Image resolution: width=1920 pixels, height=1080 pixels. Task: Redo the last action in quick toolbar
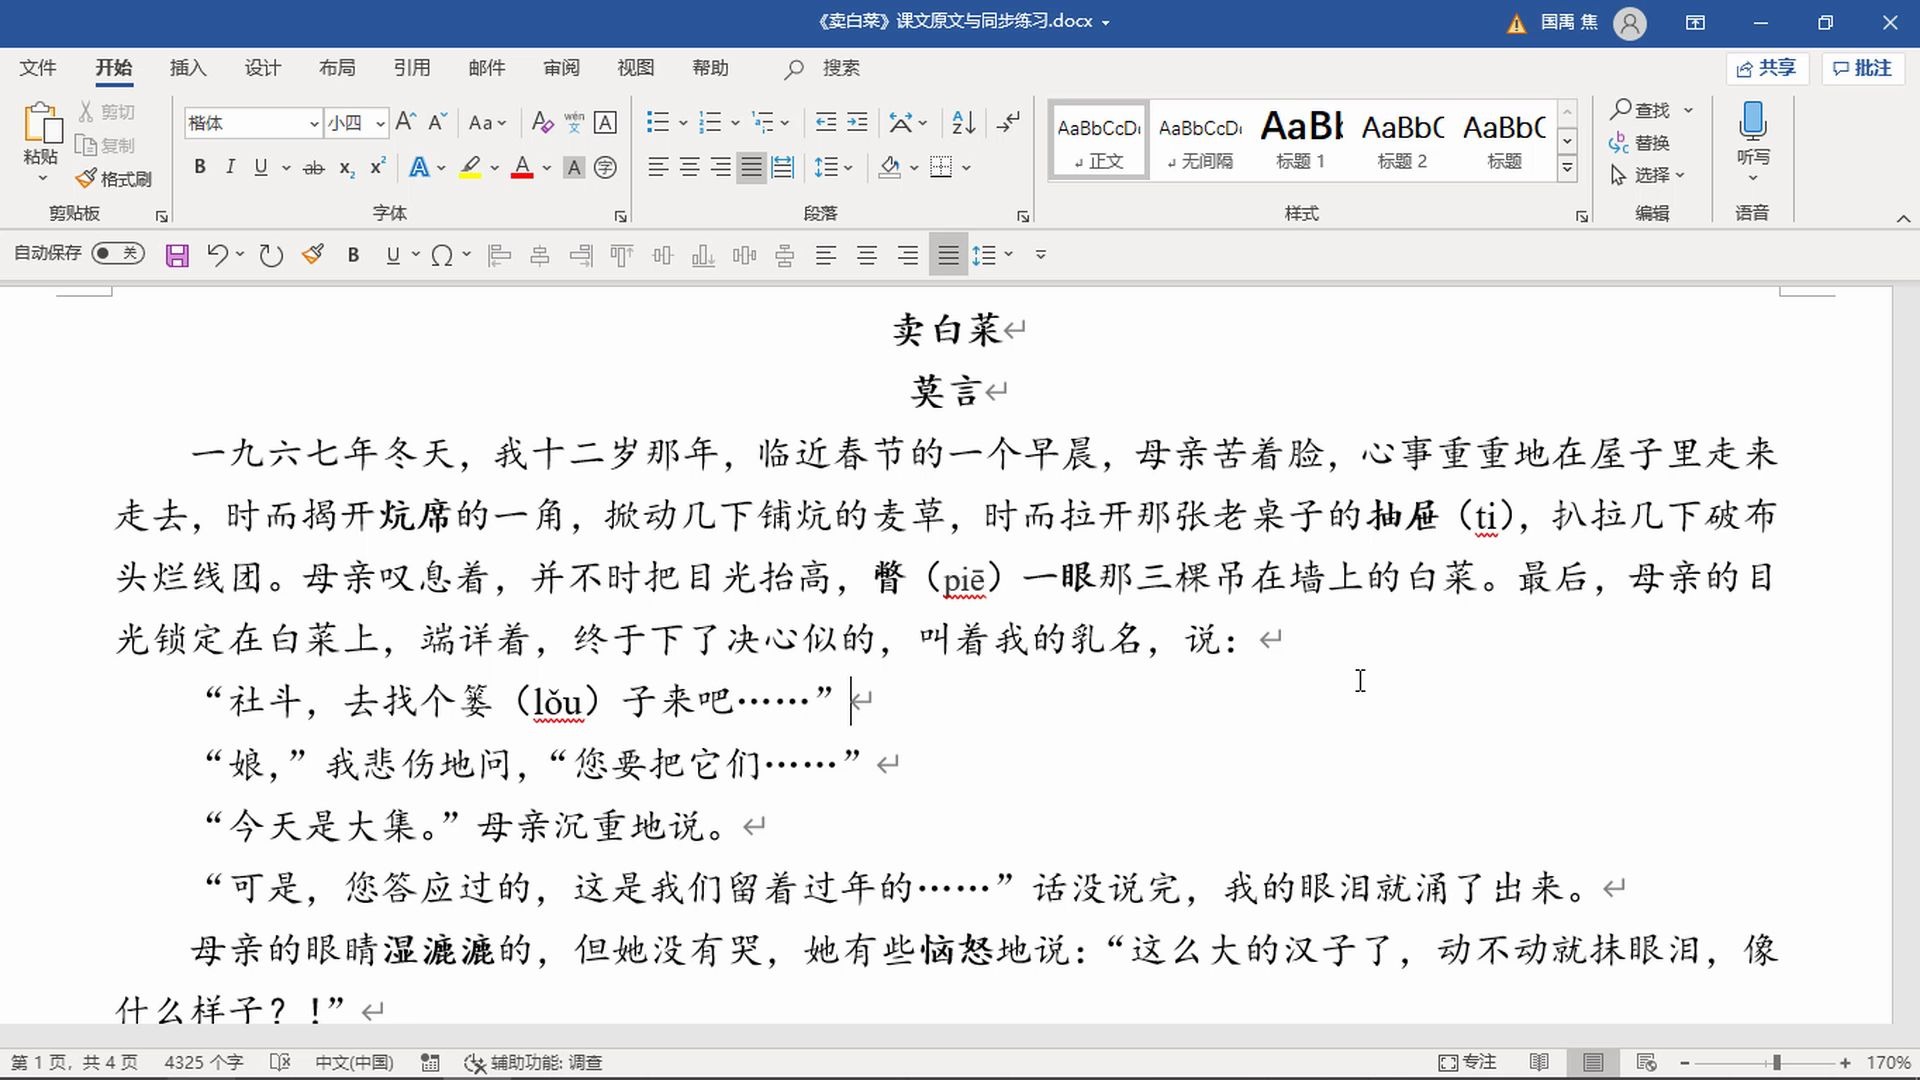[x=271, y=255]
